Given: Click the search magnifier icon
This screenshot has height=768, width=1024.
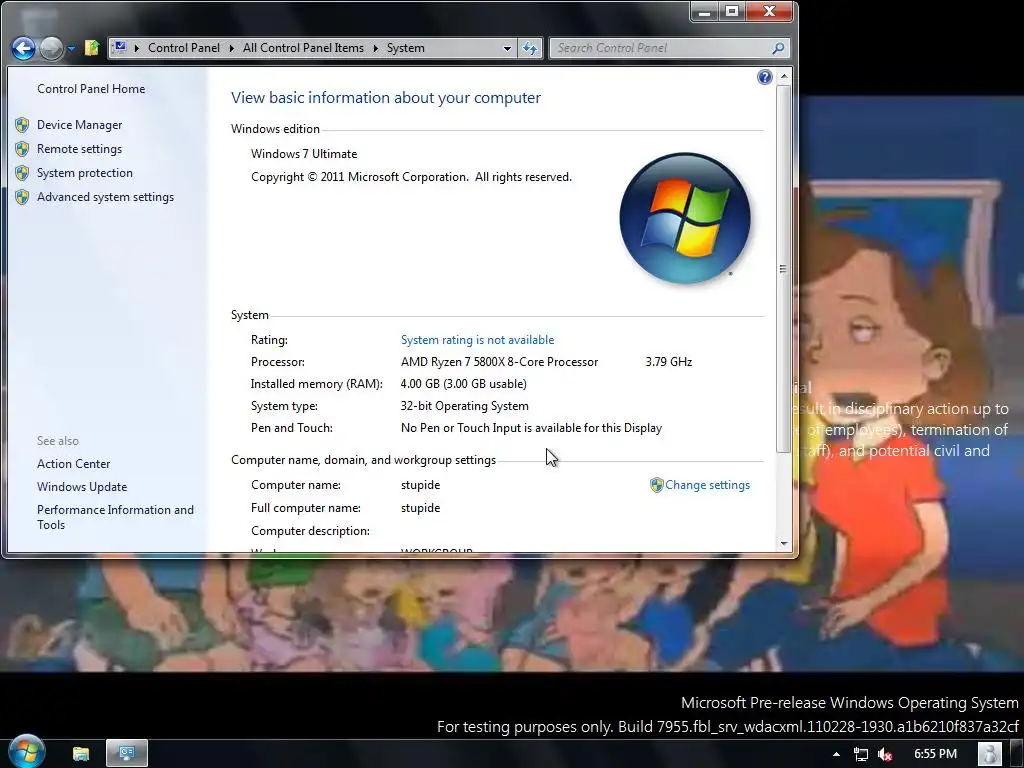Looking at the screenshot, I should tap(778, 48).
